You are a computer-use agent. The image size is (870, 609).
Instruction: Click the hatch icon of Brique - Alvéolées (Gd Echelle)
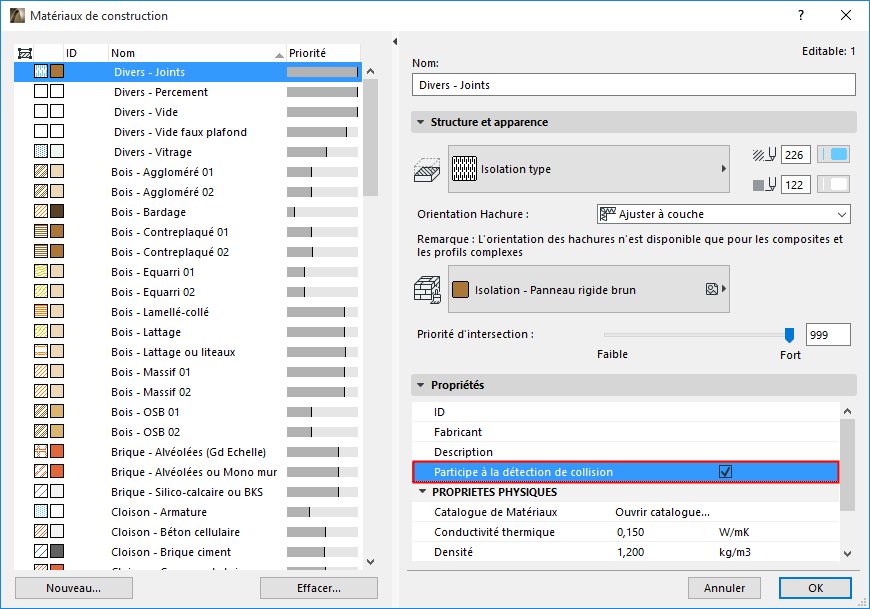coord(41,451)
